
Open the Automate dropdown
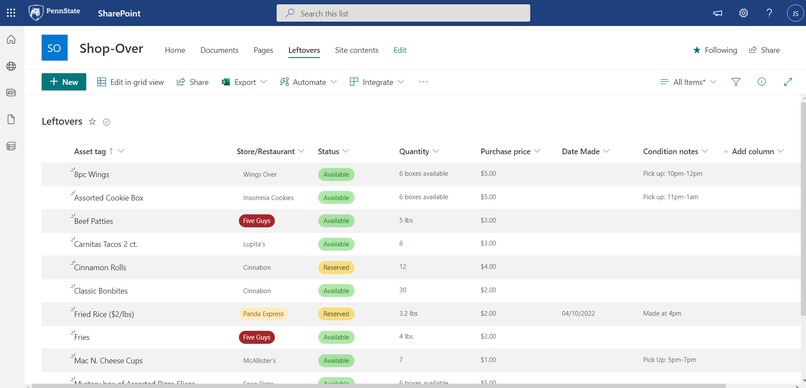coord(308,82)
